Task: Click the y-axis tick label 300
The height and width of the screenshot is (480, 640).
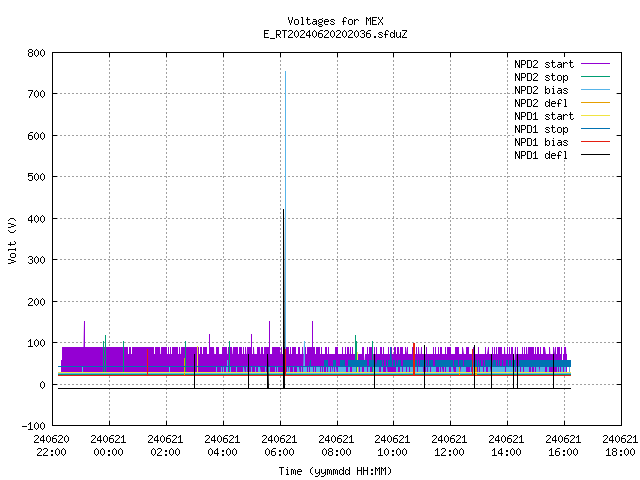Action: coord(36,260)
